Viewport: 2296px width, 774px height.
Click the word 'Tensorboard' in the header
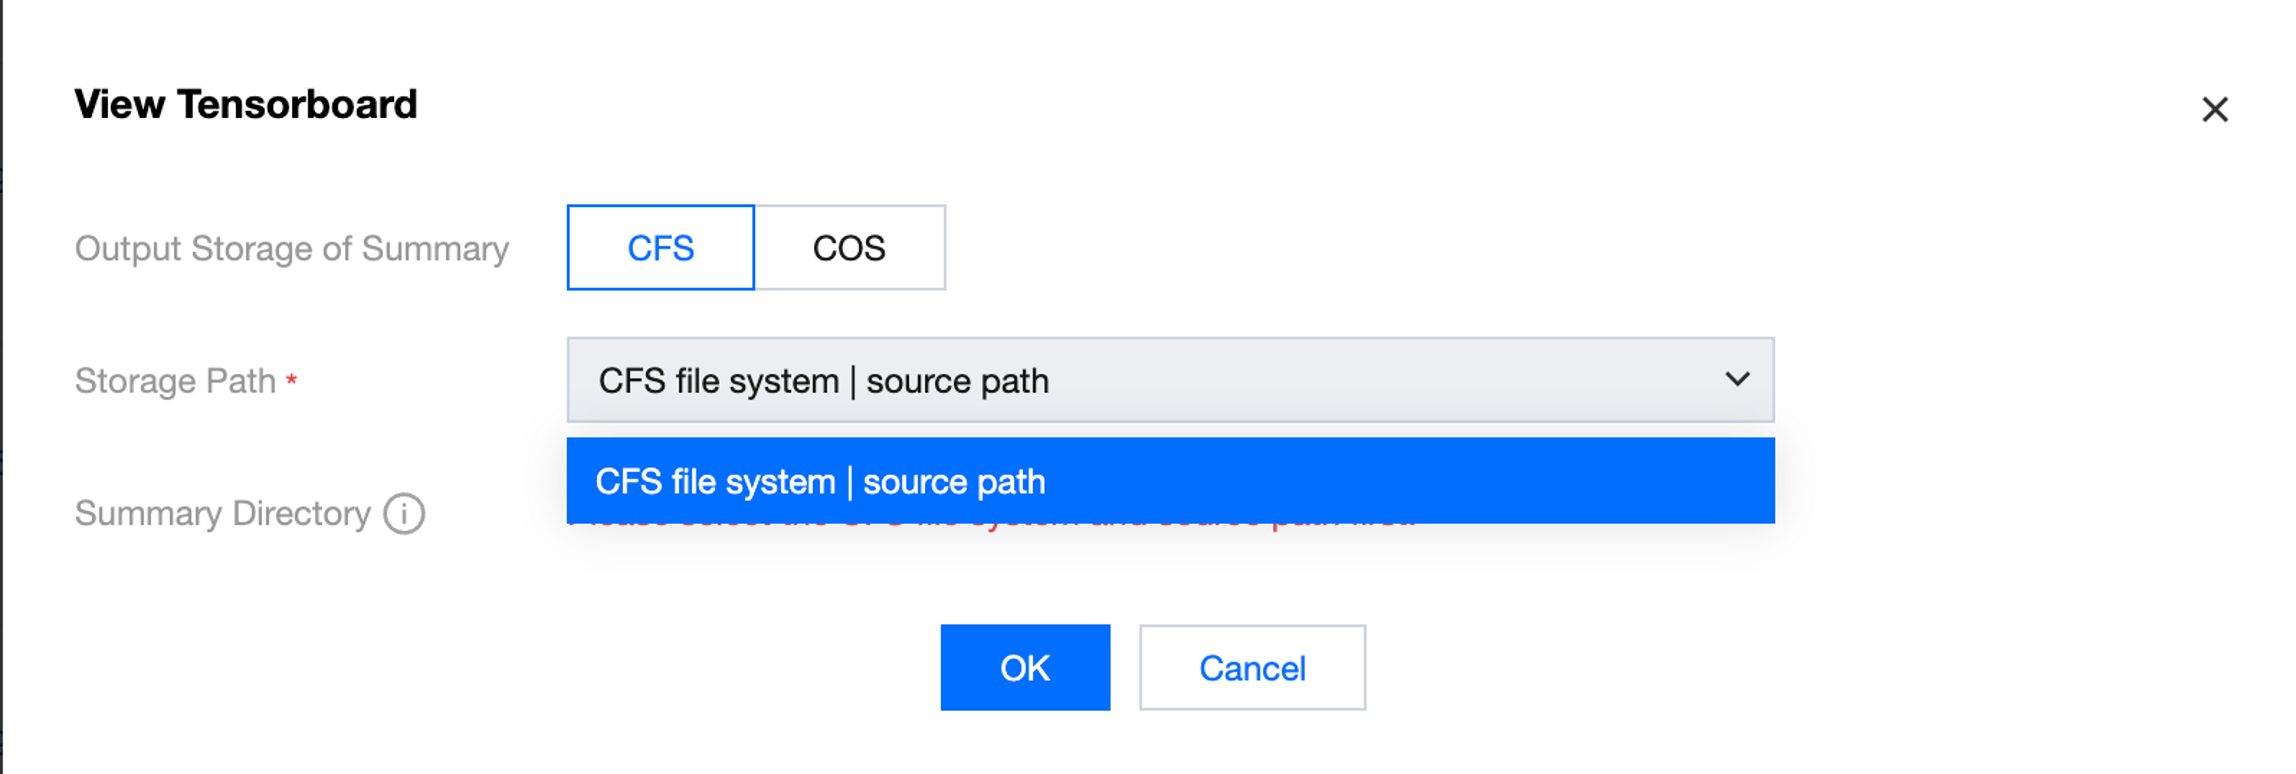297,104
